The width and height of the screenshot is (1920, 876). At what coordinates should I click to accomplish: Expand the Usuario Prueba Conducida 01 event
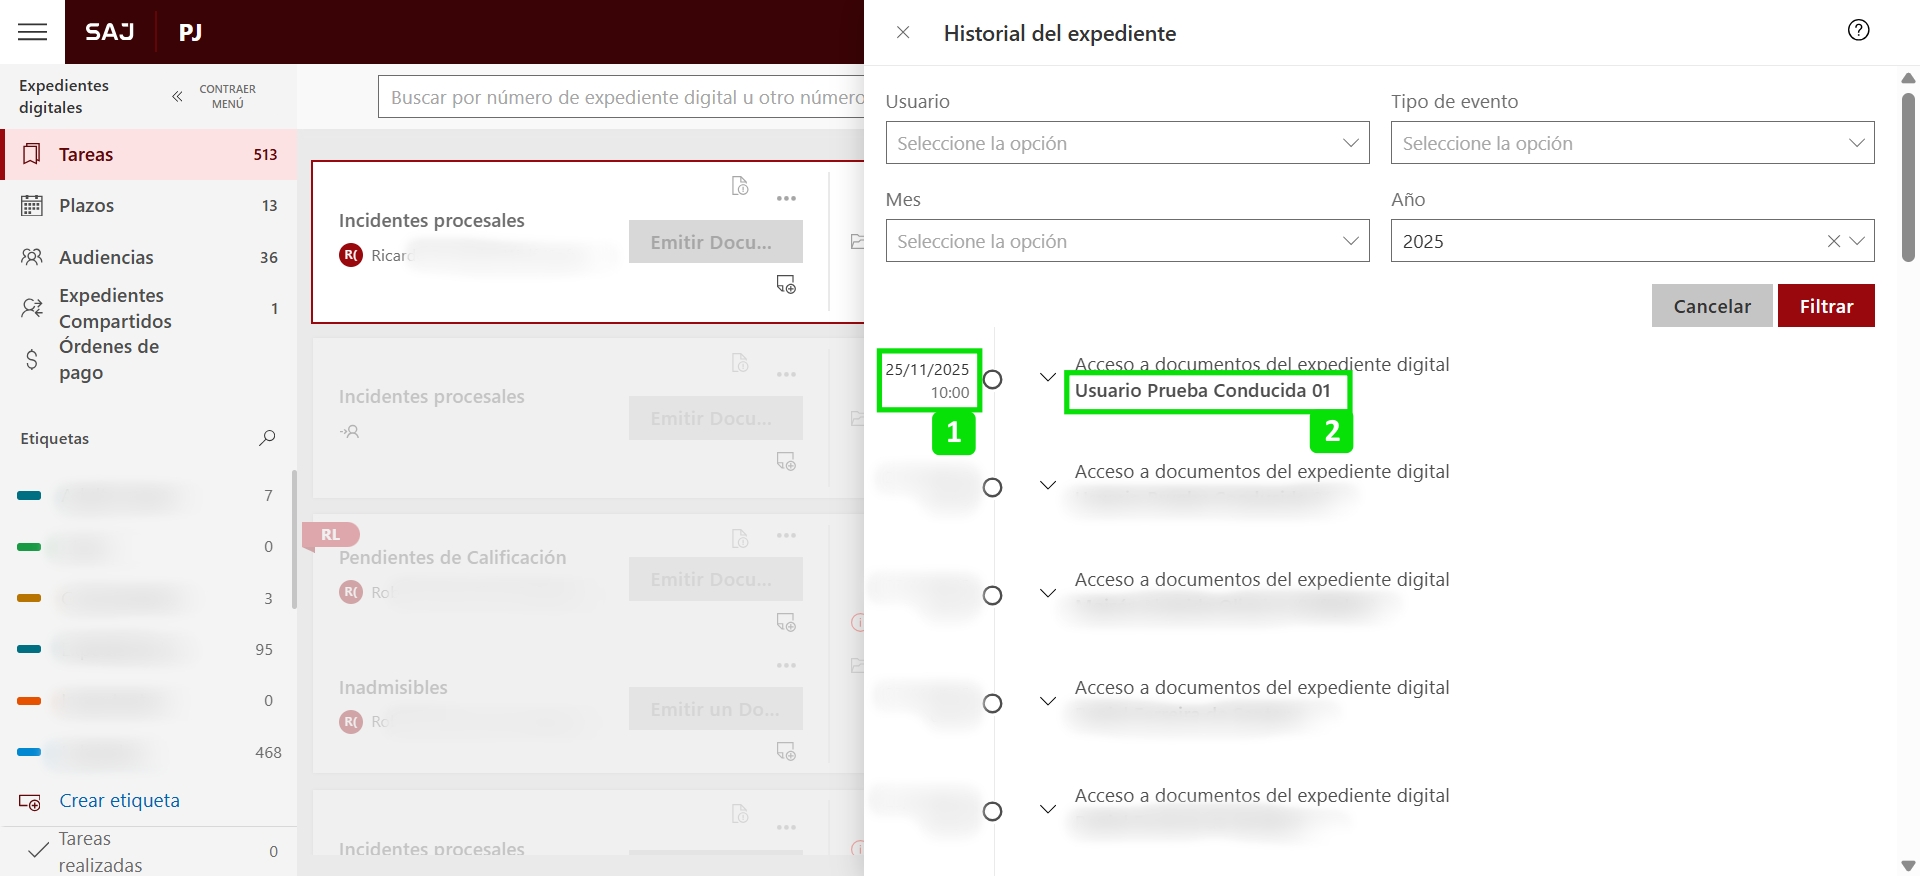click(x=1047, y=378)
